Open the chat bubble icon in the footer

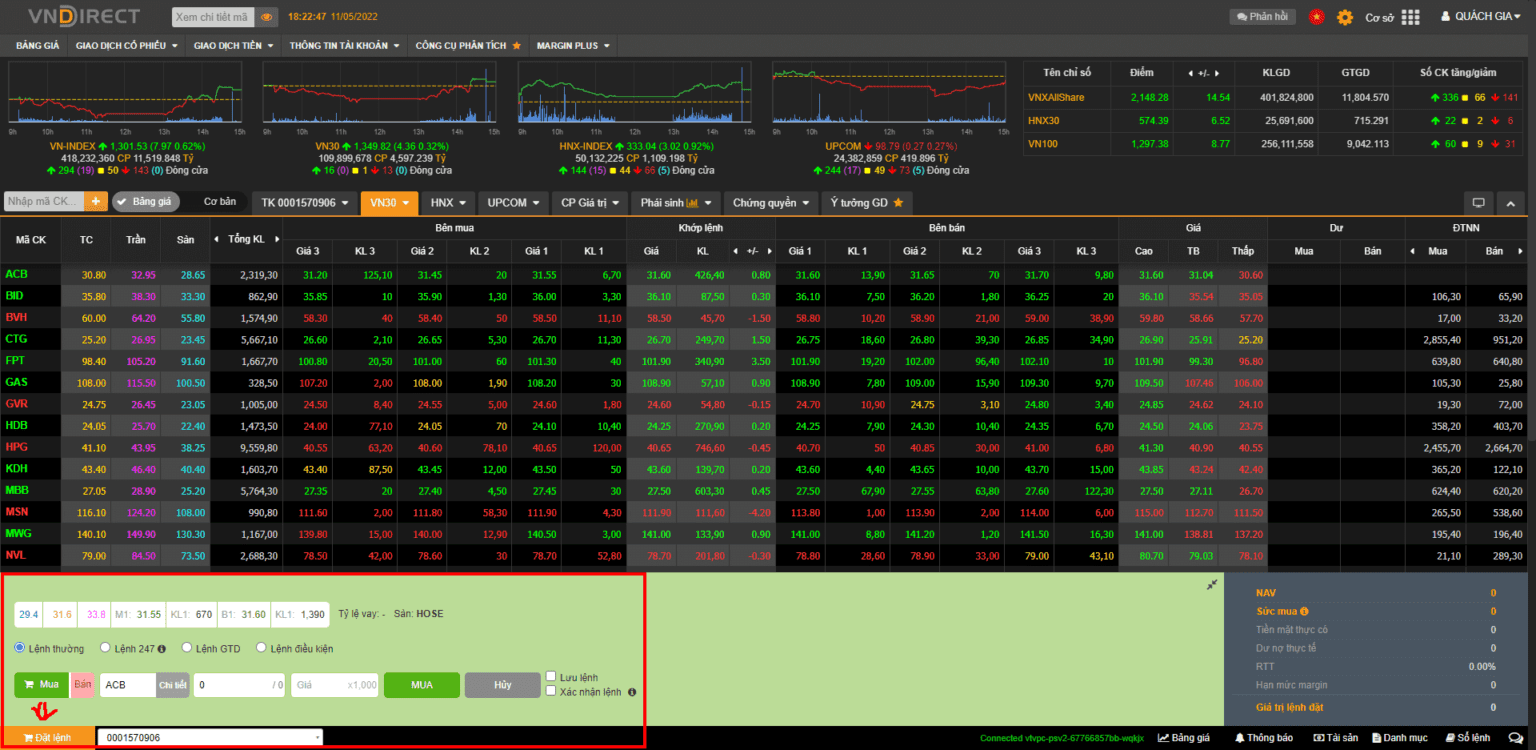pyautogui.click(x=1515, y=738)
